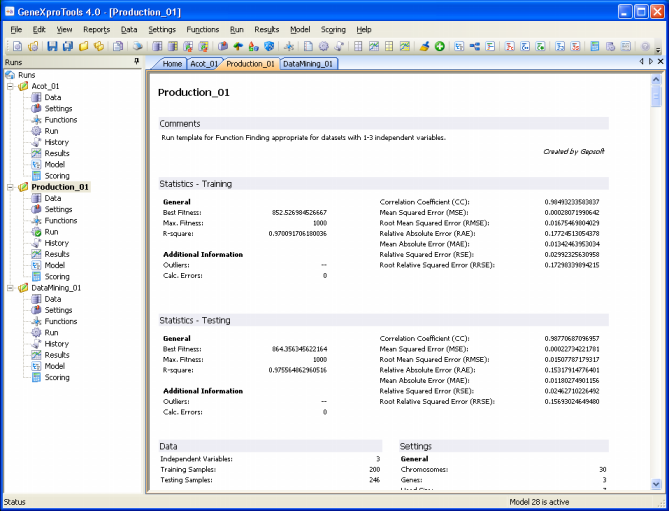669x511 pixels.
Task: Switch to the Acot_01 tab
Action: click(204, 64)
